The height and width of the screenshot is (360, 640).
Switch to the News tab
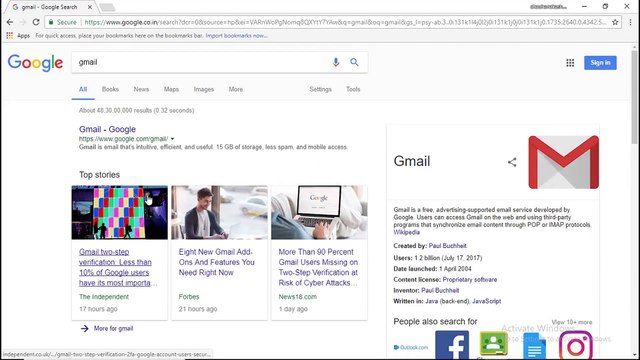pyautogui.click(x=141, y=89)
